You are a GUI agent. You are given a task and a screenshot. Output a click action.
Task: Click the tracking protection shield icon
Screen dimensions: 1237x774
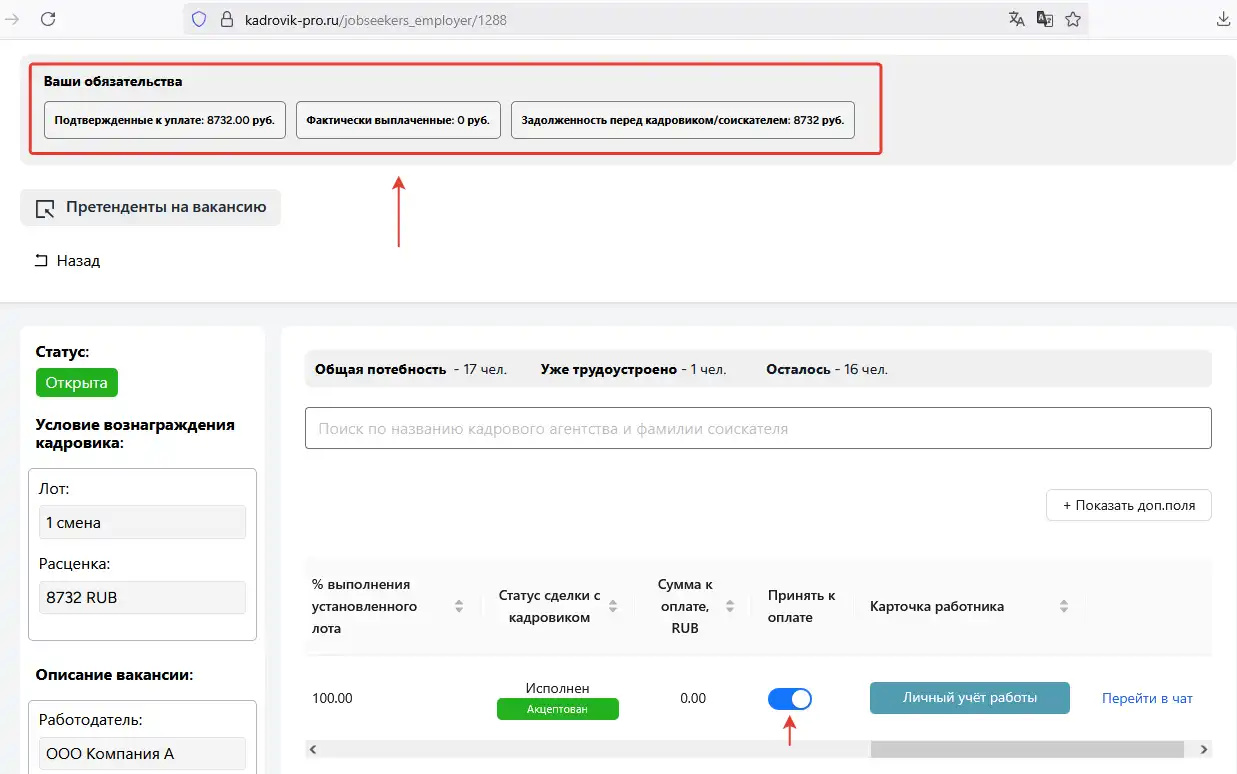click(199, 19)
